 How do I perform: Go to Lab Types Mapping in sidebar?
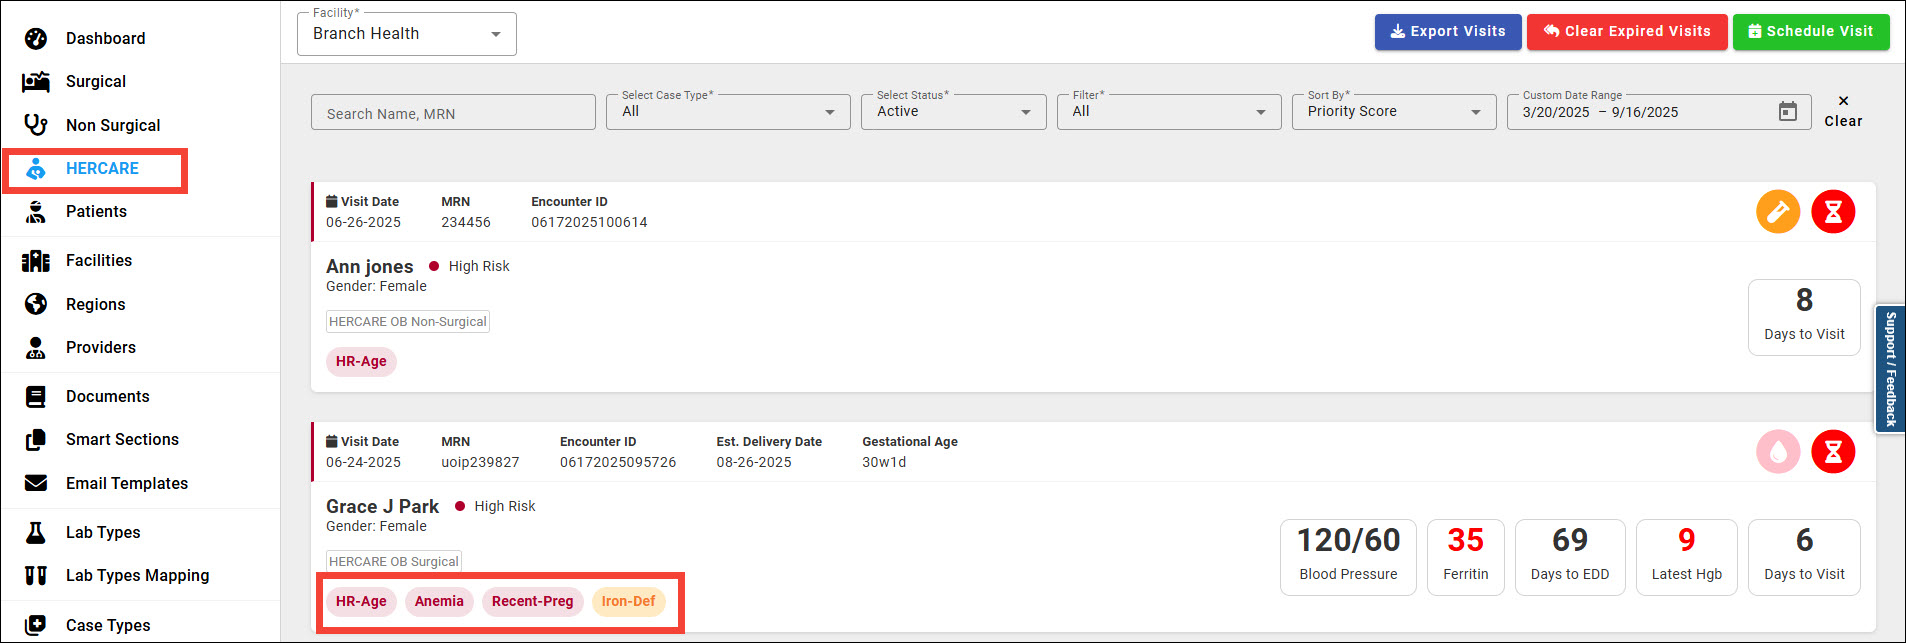[137, 576]
